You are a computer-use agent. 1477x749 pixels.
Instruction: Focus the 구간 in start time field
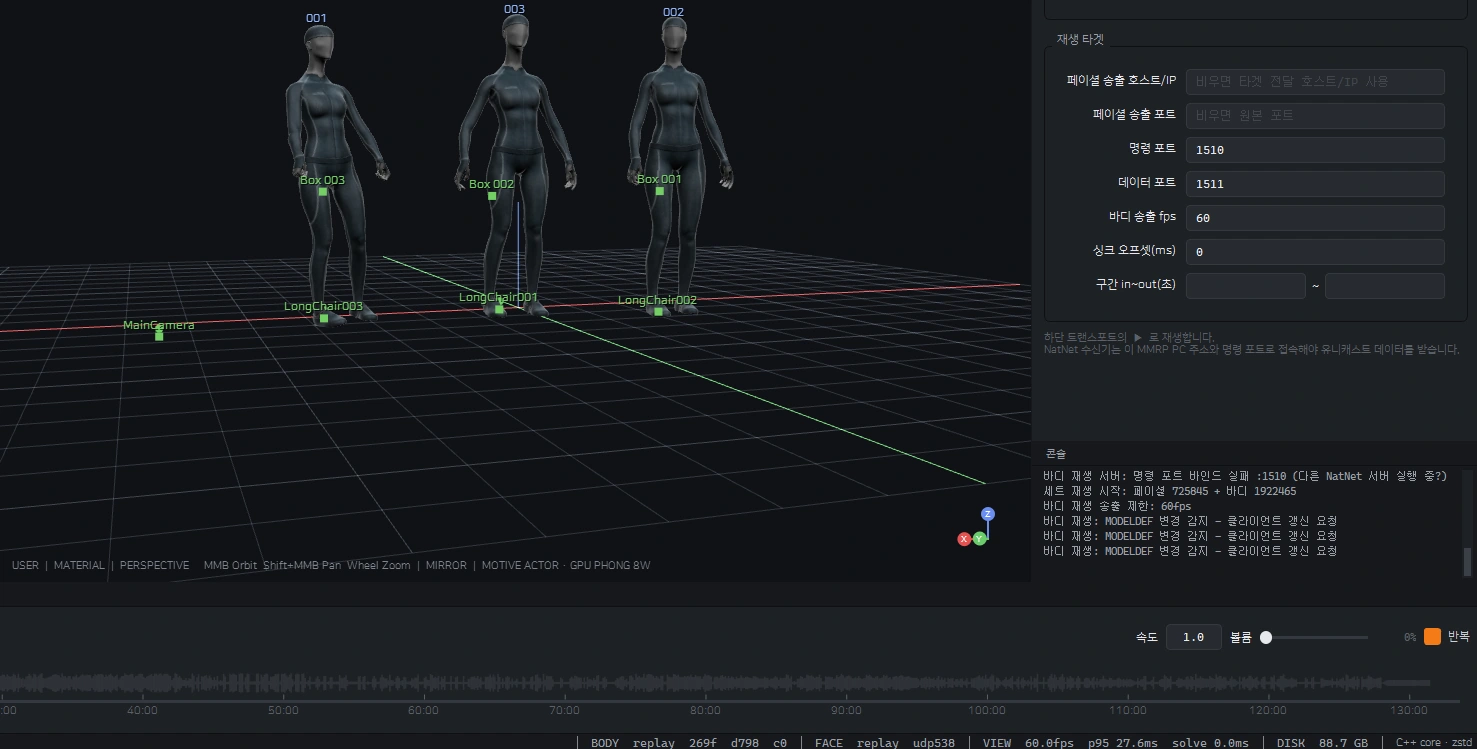[x=1245, y=286]
